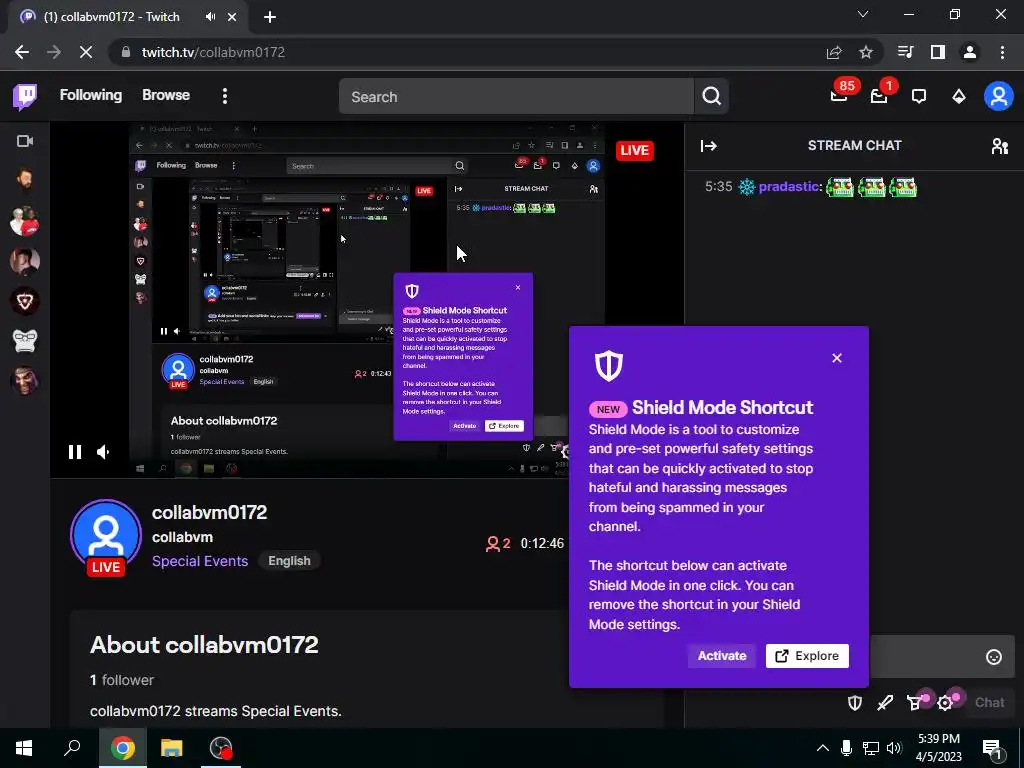Bookmark this page with star icon
Screen dimensions: 1024x768
pos(866,52)
